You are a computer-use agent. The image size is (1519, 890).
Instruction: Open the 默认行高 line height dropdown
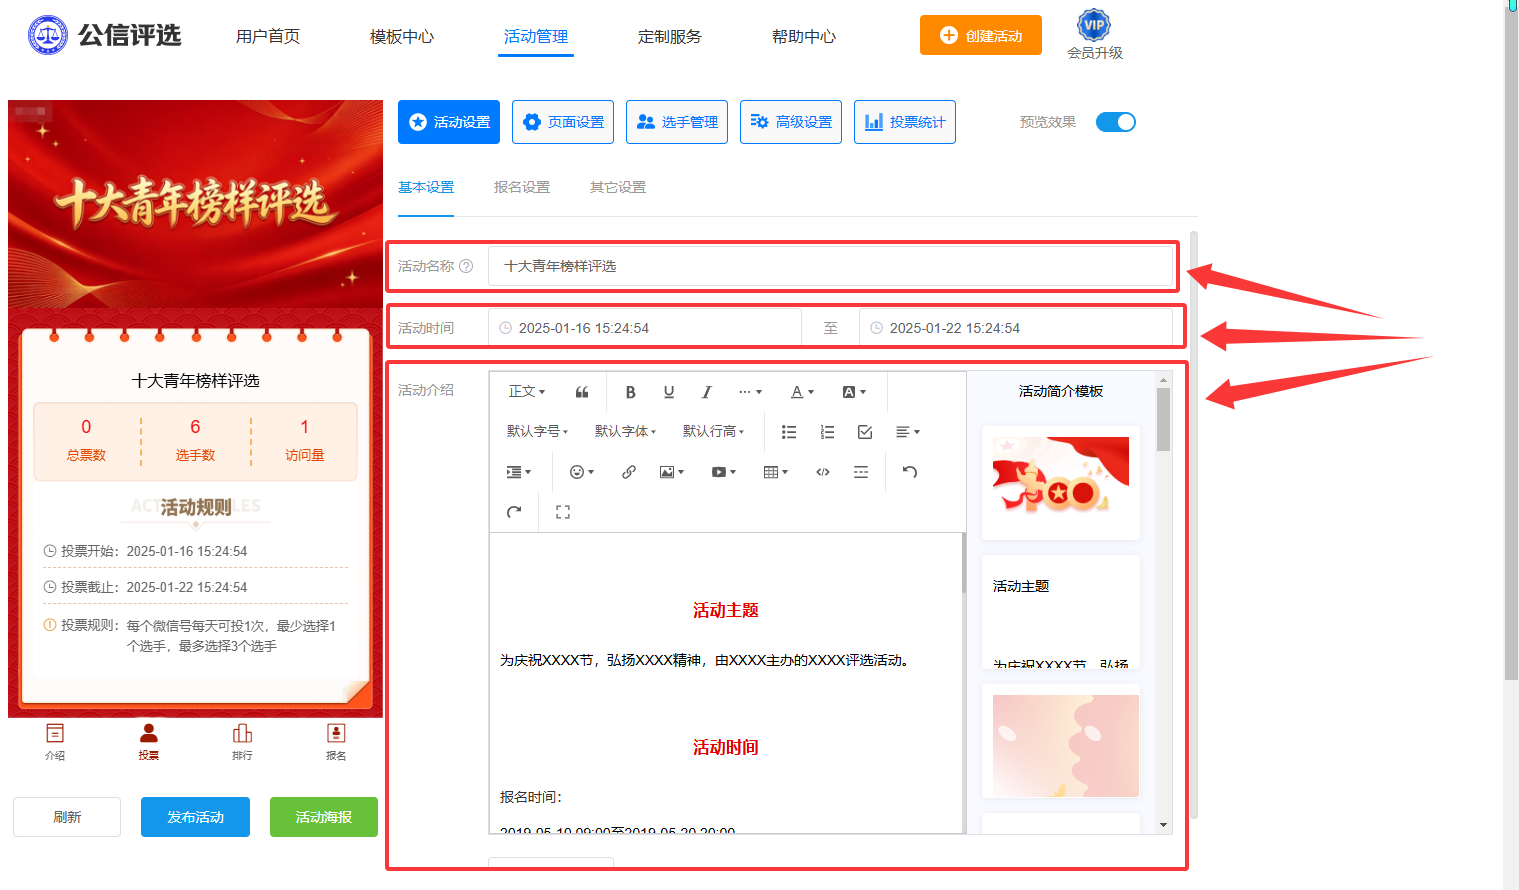(x=713, y=432)
